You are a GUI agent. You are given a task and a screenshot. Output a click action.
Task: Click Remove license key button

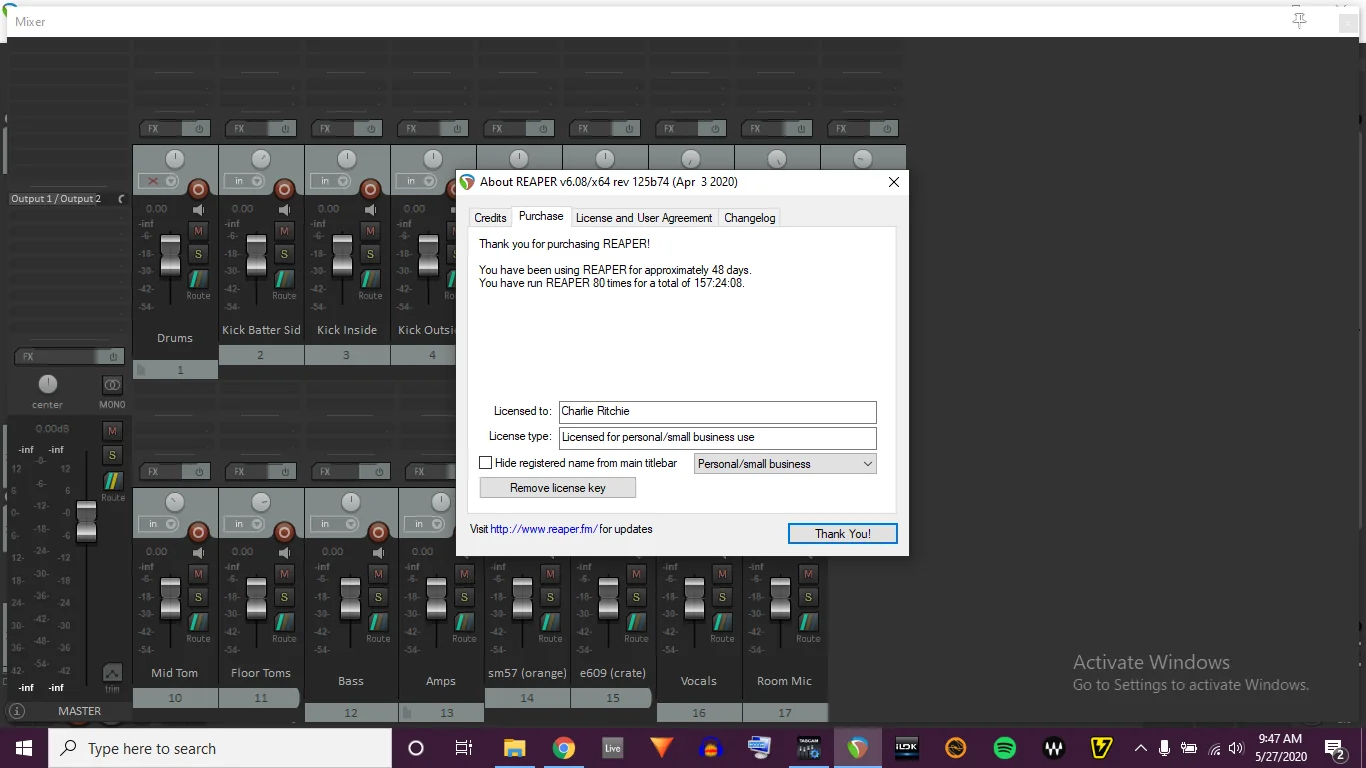(x=558, y=488)
